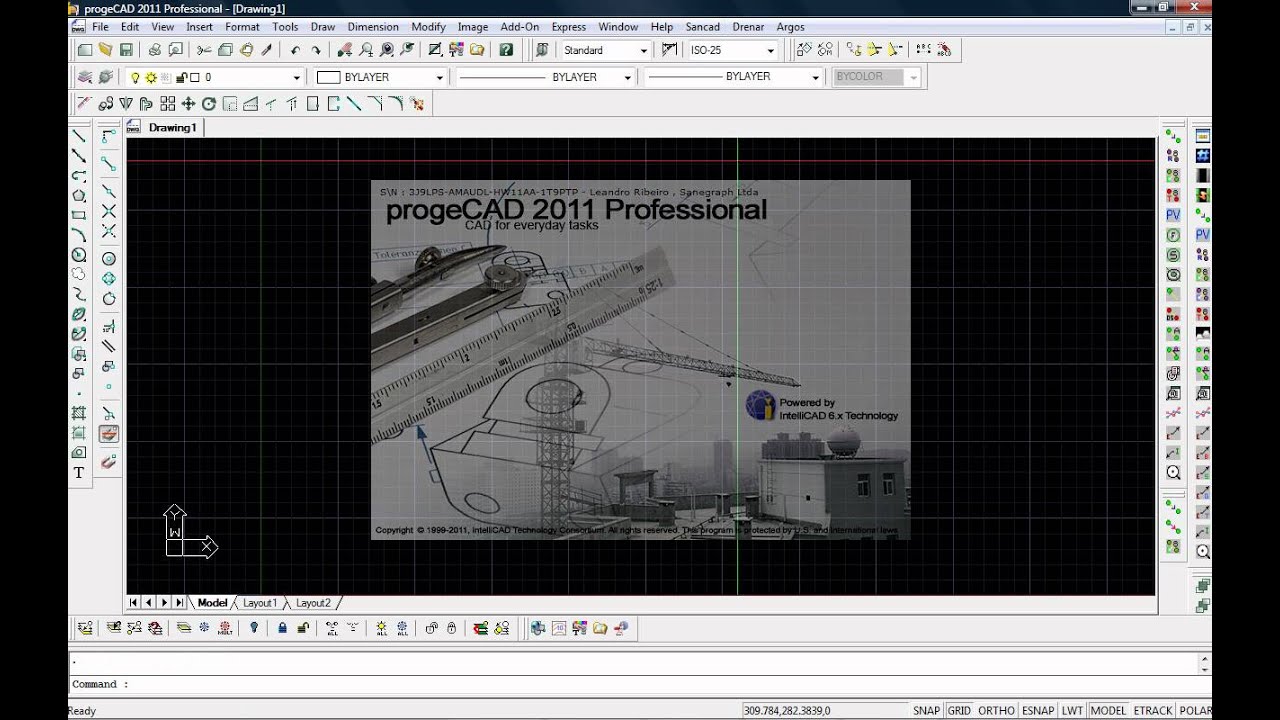The height and width of the screenshot is (720, 1280).
Task: Select the Hatch tool icon
Action: pos(79,413)
